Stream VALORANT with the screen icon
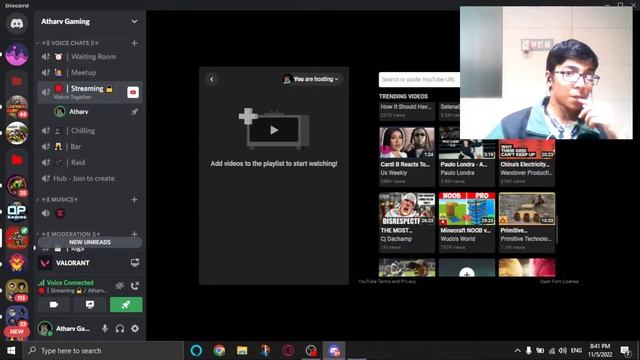The image size is (640, 360). 135,263
